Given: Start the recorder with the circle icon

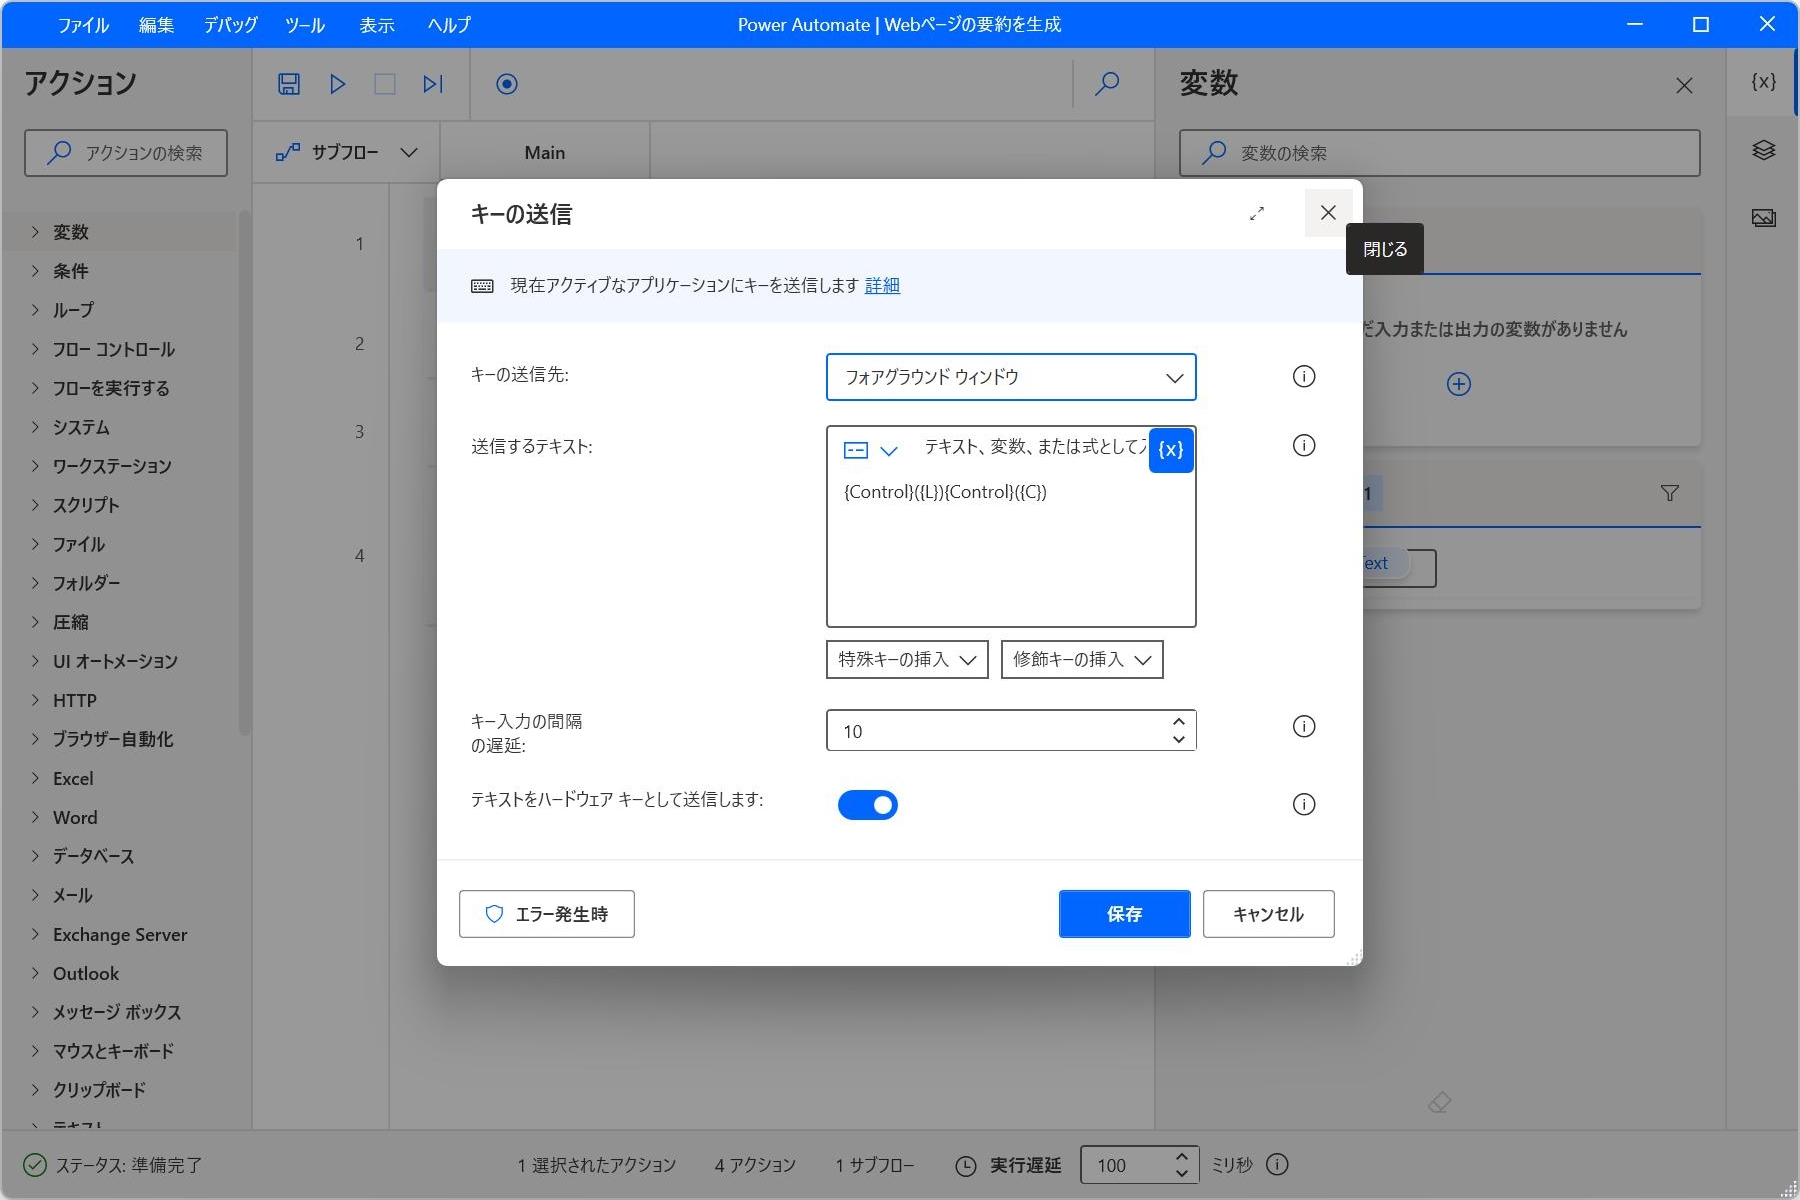Looking at the screenshot, I should click(507, 84).
